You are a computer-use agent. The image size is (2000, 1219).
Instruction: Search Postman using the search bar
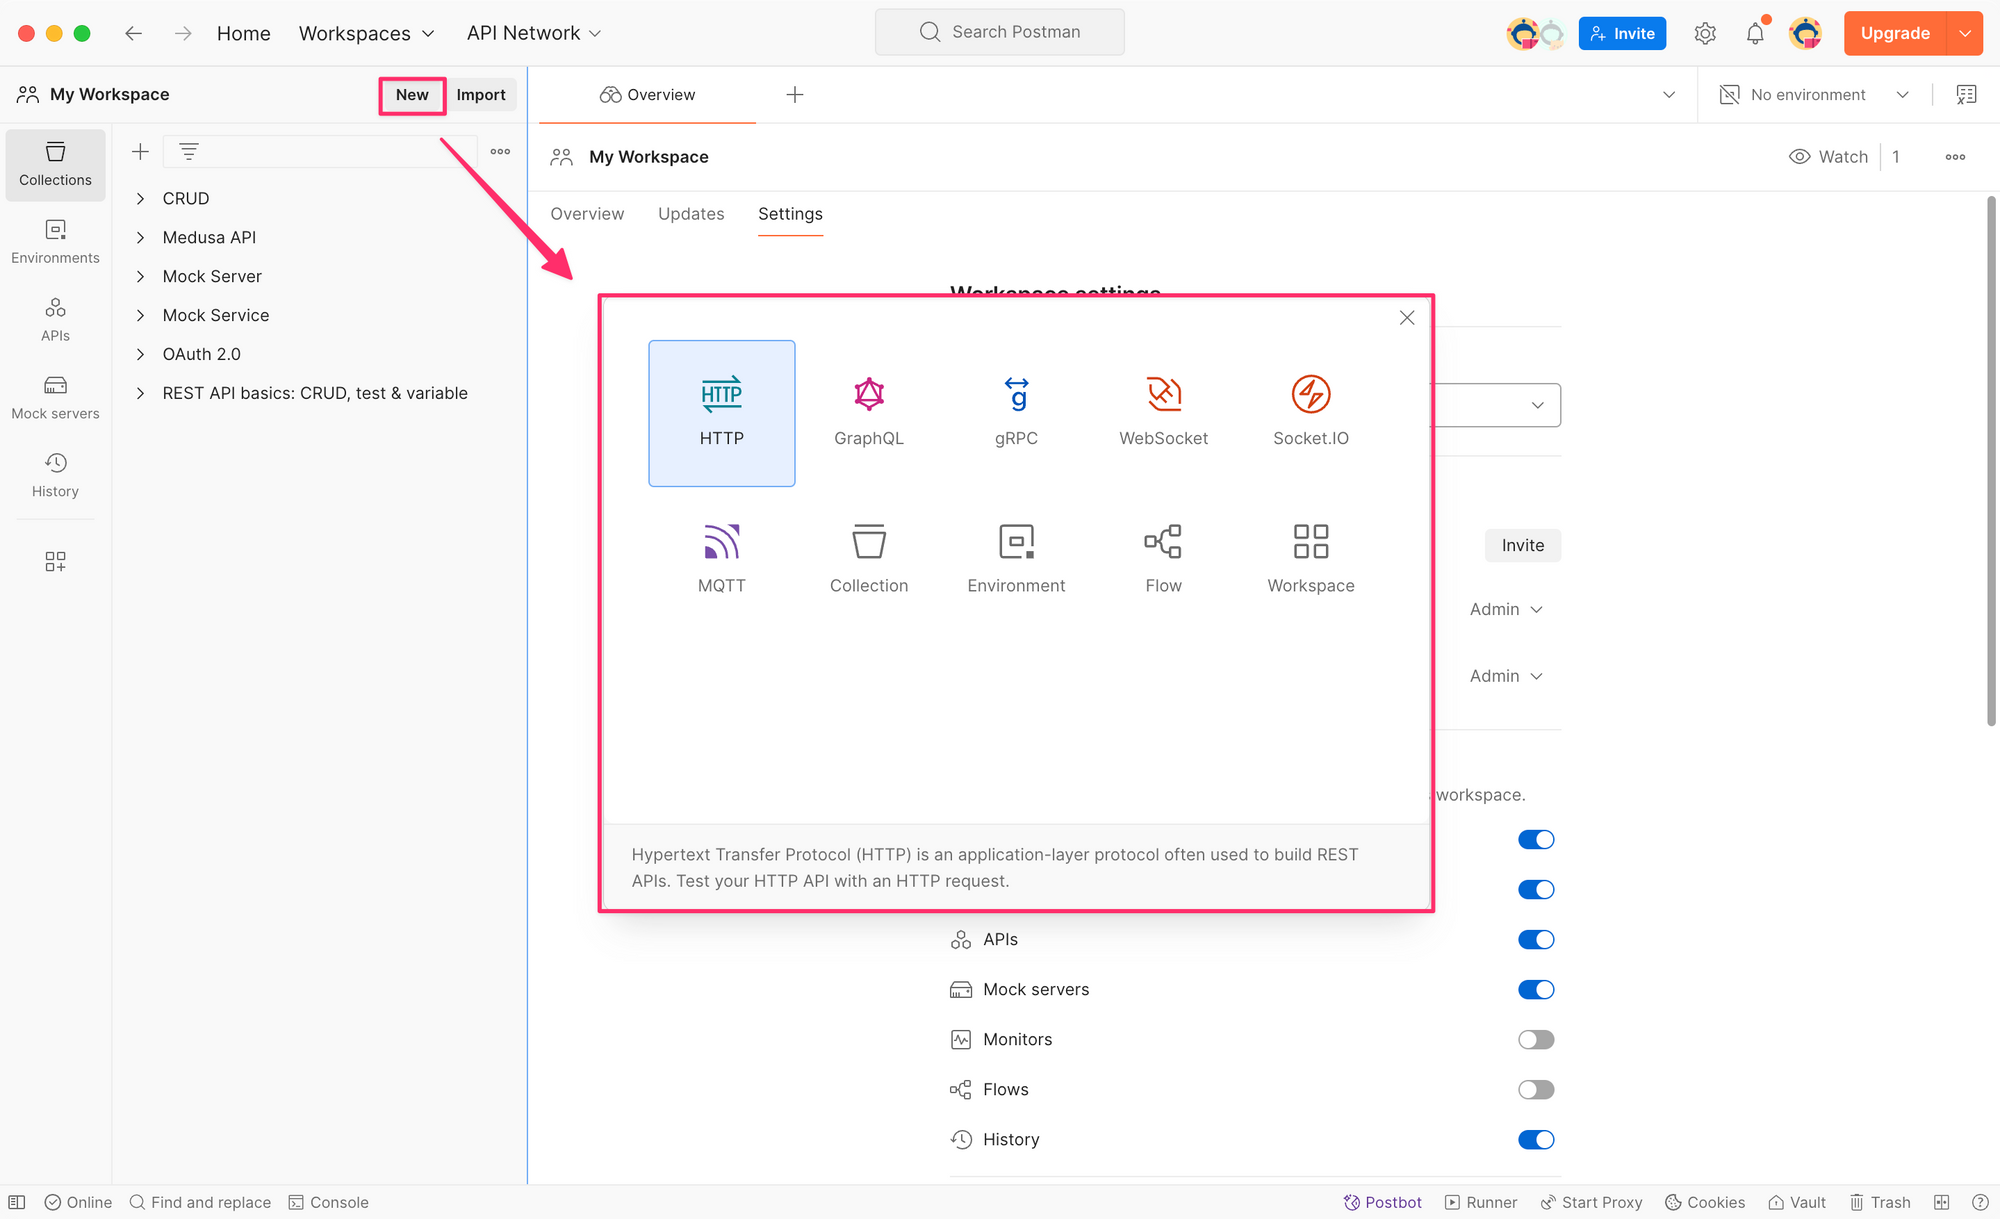coord(1000,31)
